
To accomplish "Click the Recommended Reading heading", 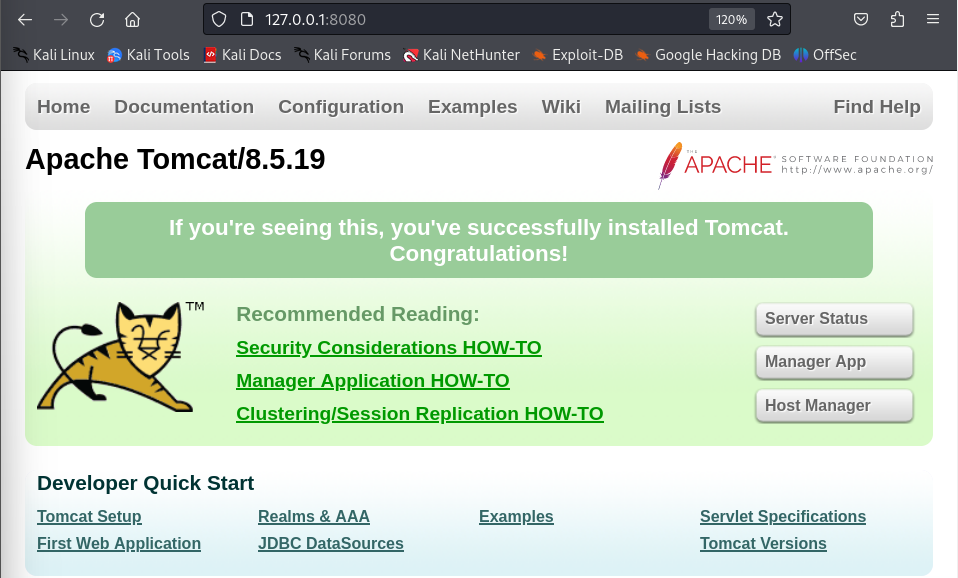I will pyautogui.click(x=357, y=314).
